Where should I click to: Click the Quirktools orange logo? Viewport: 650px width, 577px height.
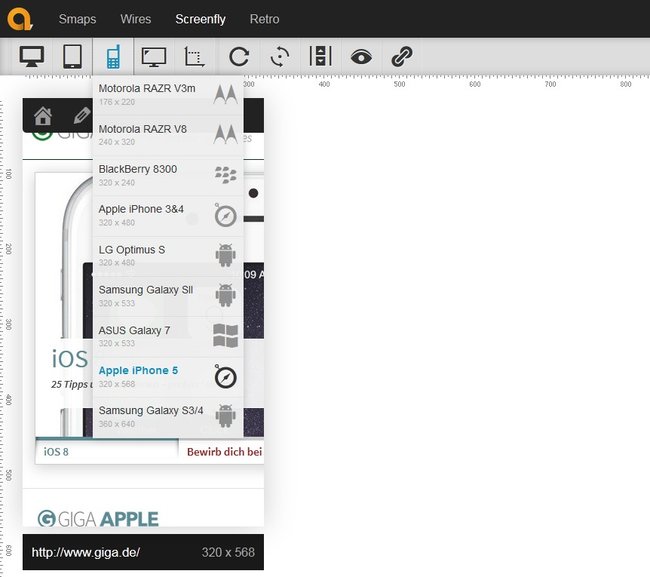[x=19, y=19]
